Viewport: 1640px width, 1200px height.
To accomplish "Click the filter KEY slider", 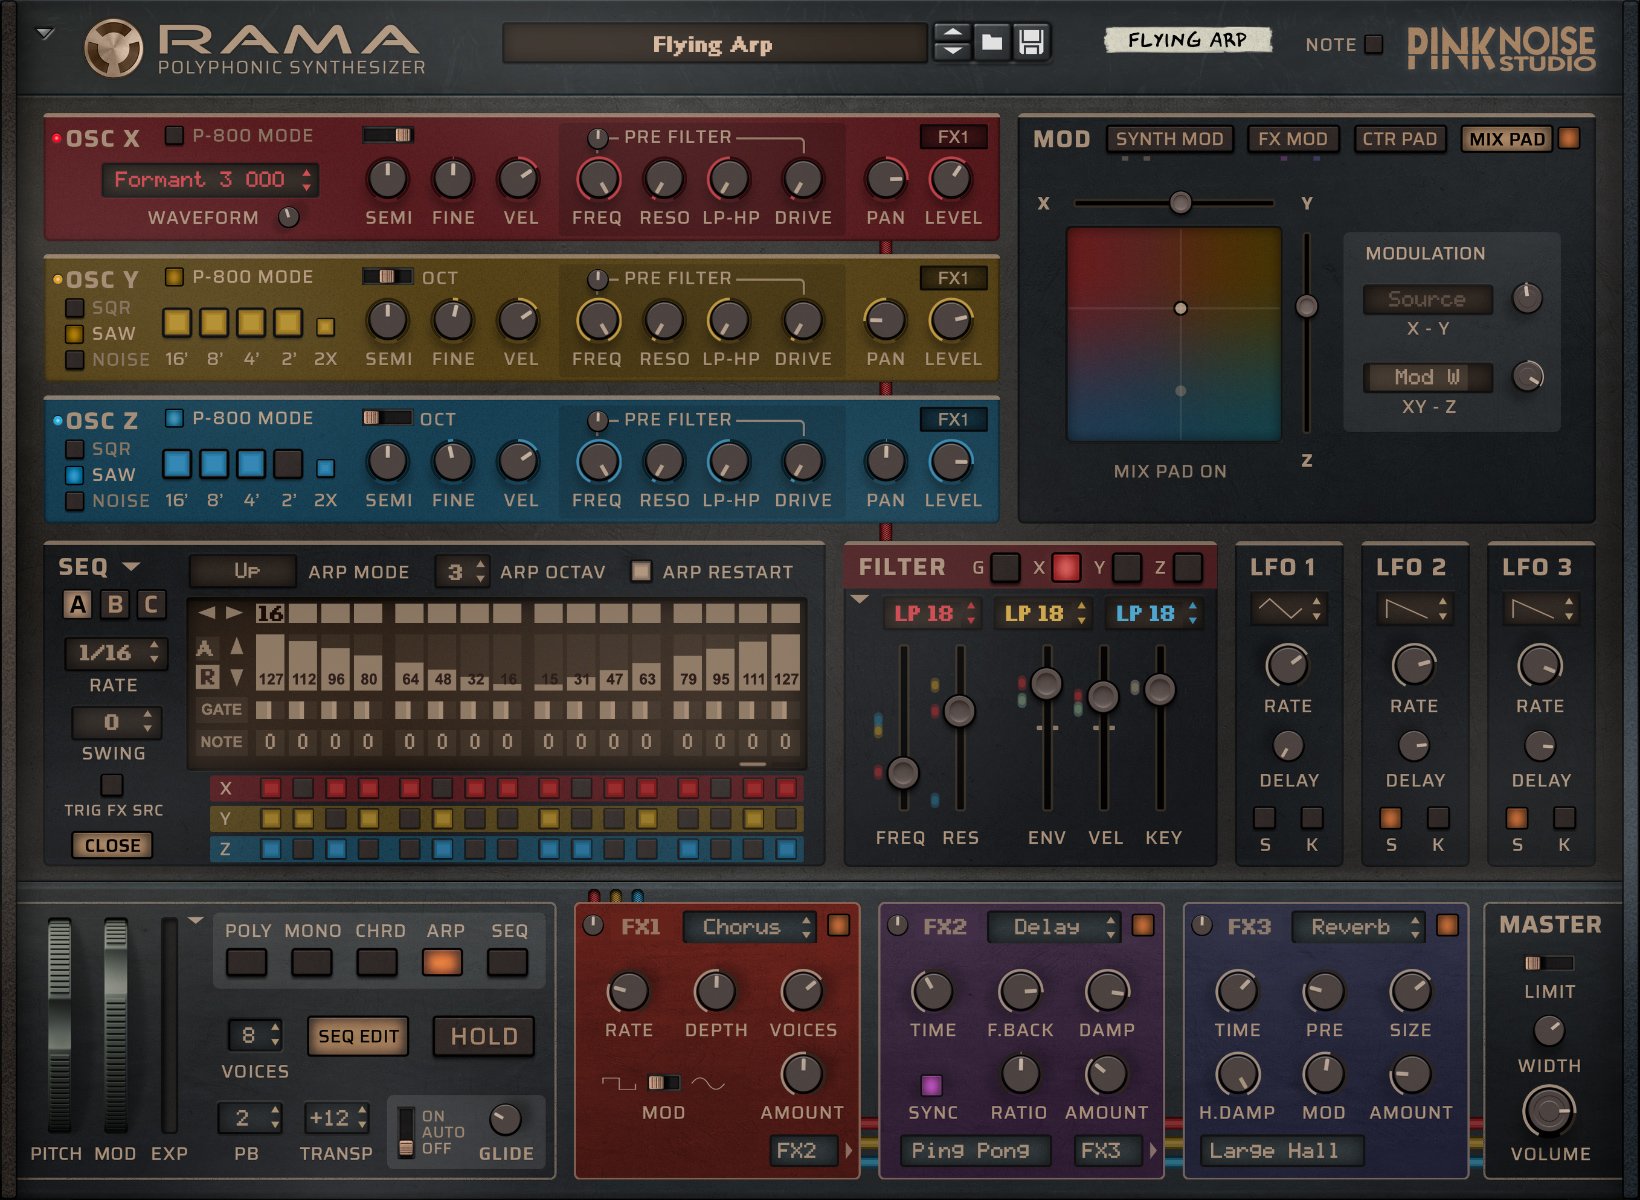I will pos(1160,689).
